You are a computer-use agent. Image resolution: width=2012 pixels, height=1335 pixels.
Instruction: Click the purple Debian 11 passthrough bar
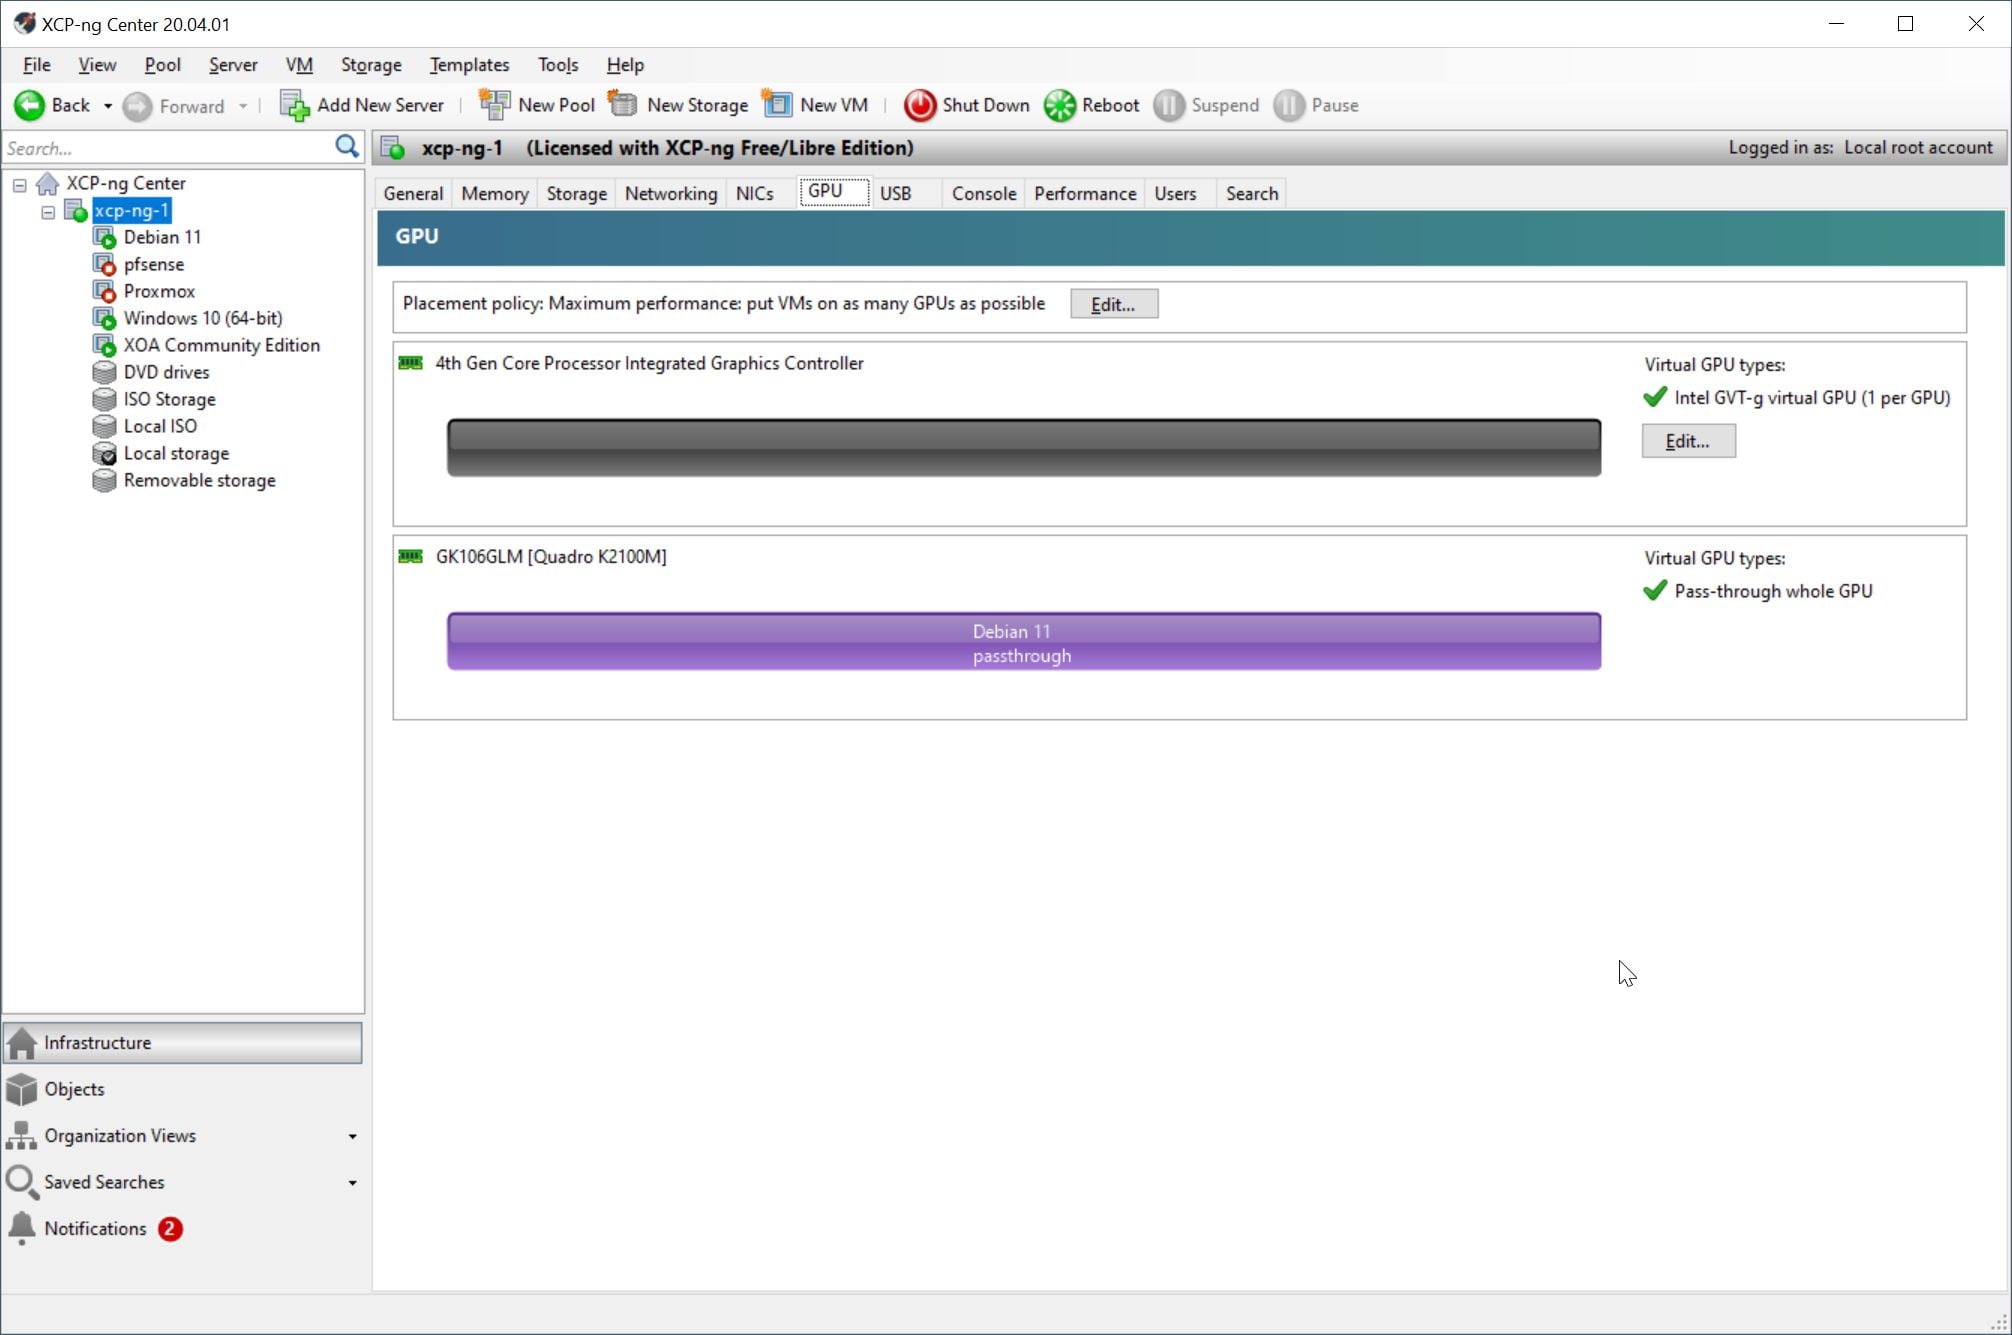(1023, 642)
